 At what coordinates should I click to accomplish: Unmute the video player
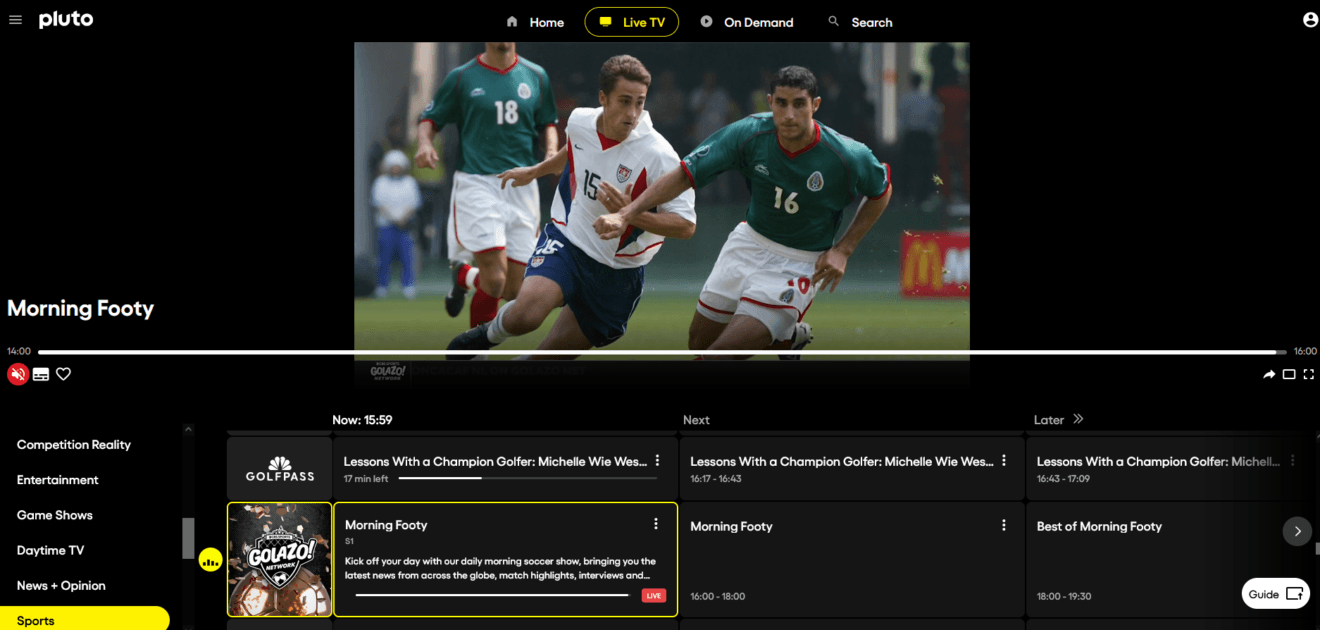pos(17,373)
